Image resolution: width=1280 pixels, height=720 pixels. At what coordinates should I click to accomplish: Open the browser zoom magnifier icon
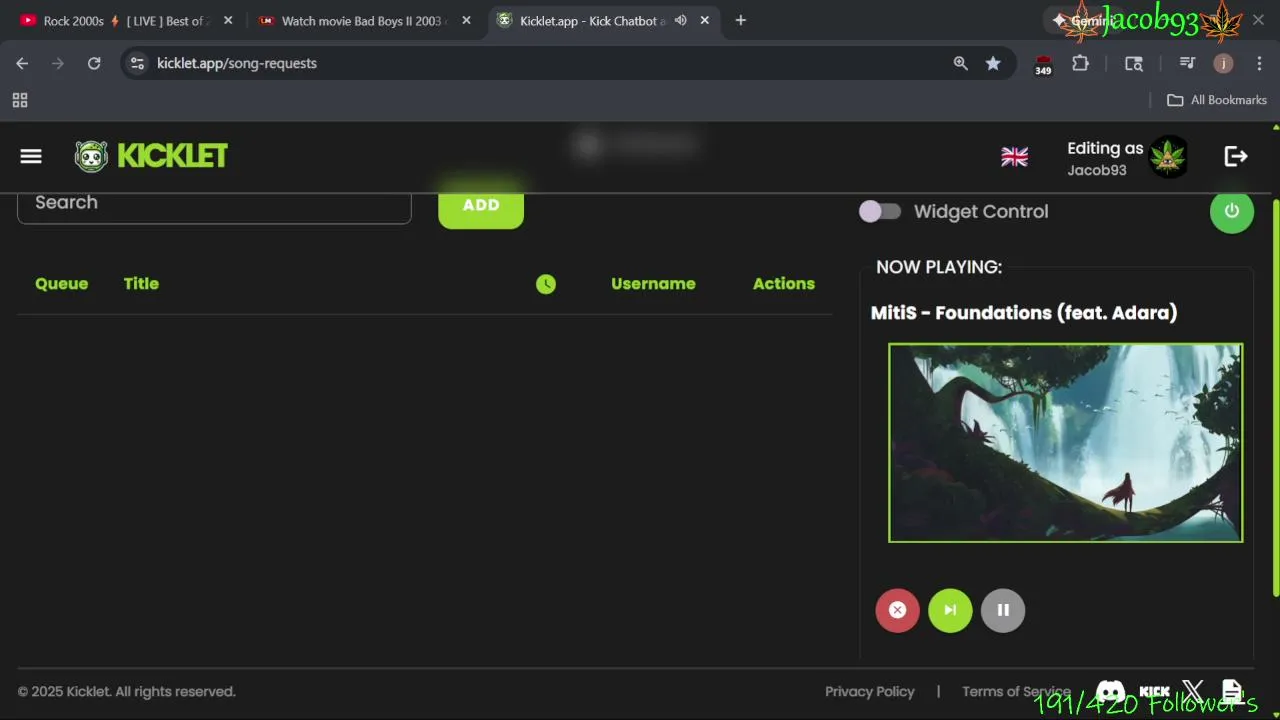pos(960,63)
